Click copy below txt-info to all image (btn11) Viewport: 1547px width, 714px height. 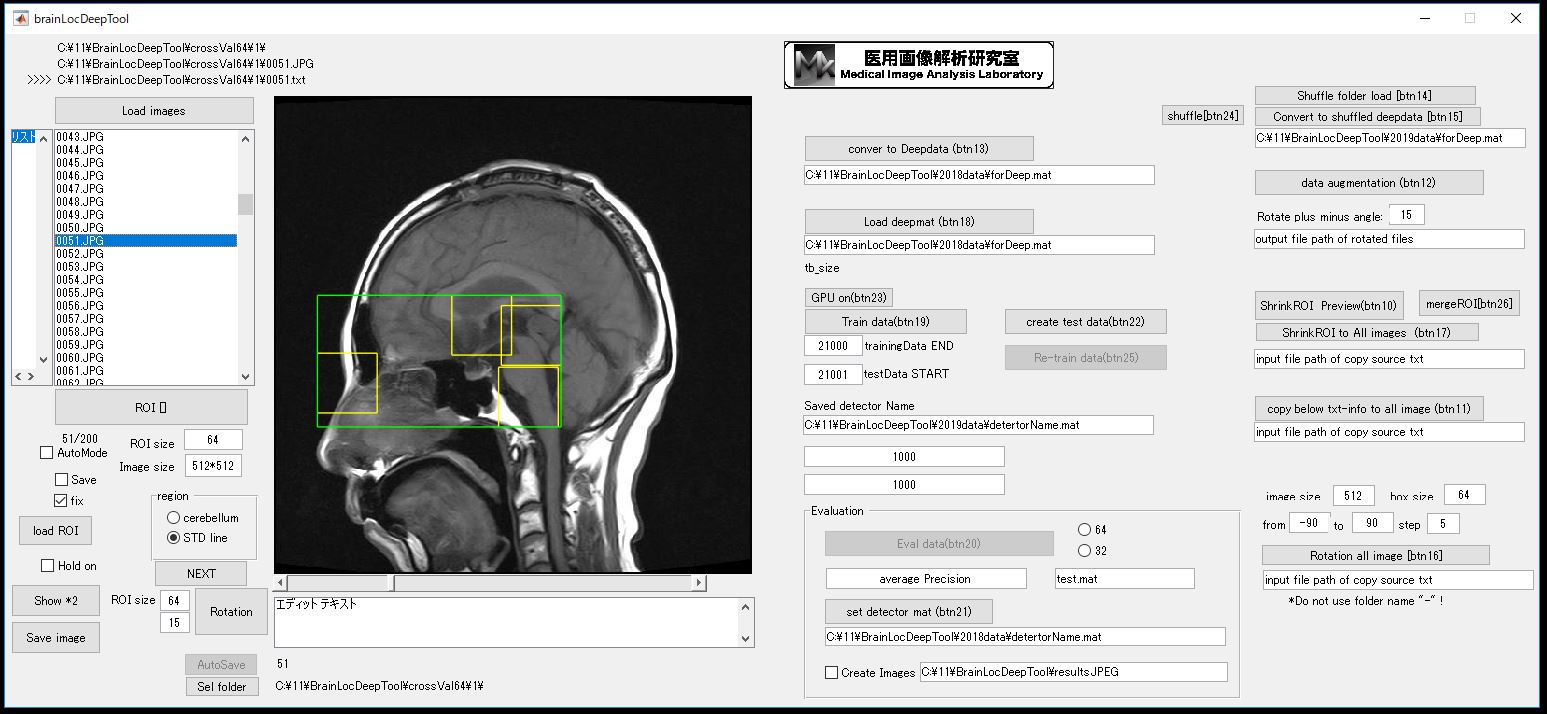coord(1369,409)
